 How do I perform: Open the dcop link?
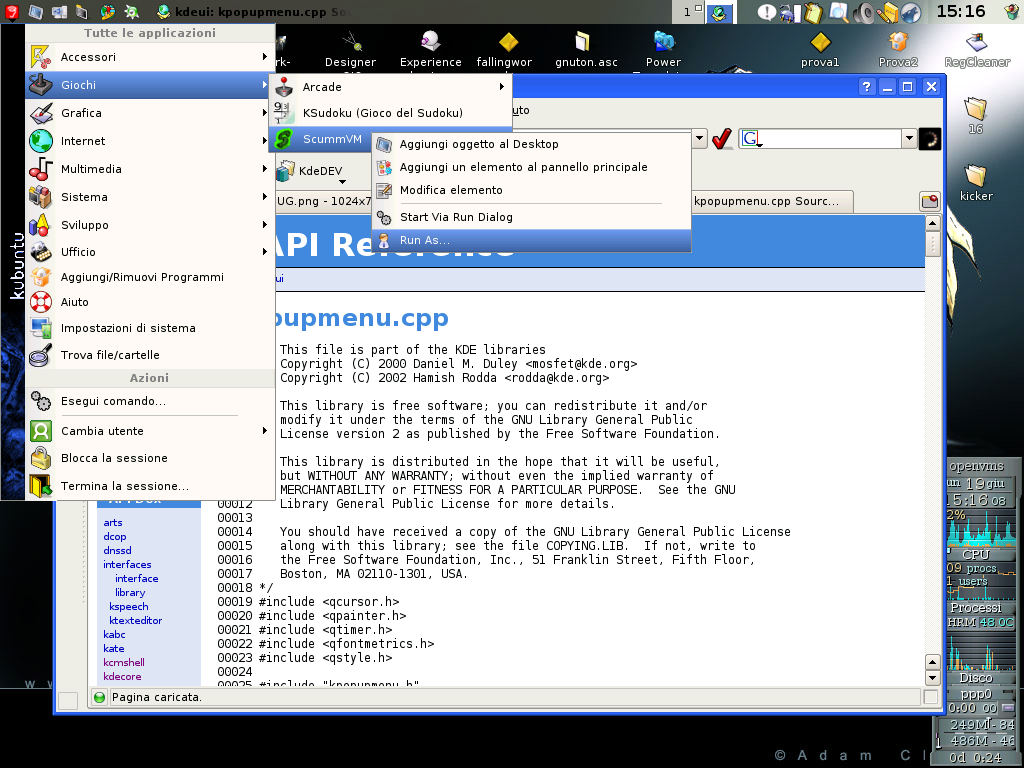tap(114, 536)
